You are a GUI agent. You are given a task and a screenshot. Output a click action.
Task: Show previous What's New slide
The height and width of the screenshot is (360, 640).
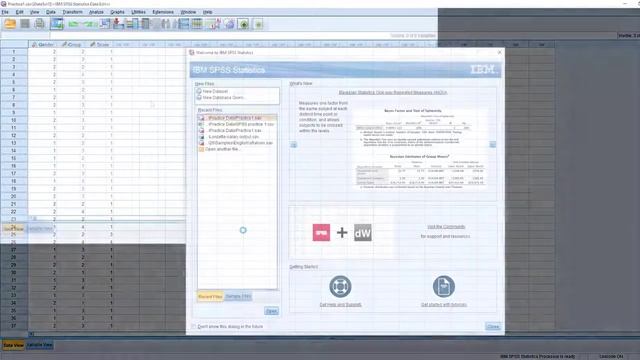point(293,144)
